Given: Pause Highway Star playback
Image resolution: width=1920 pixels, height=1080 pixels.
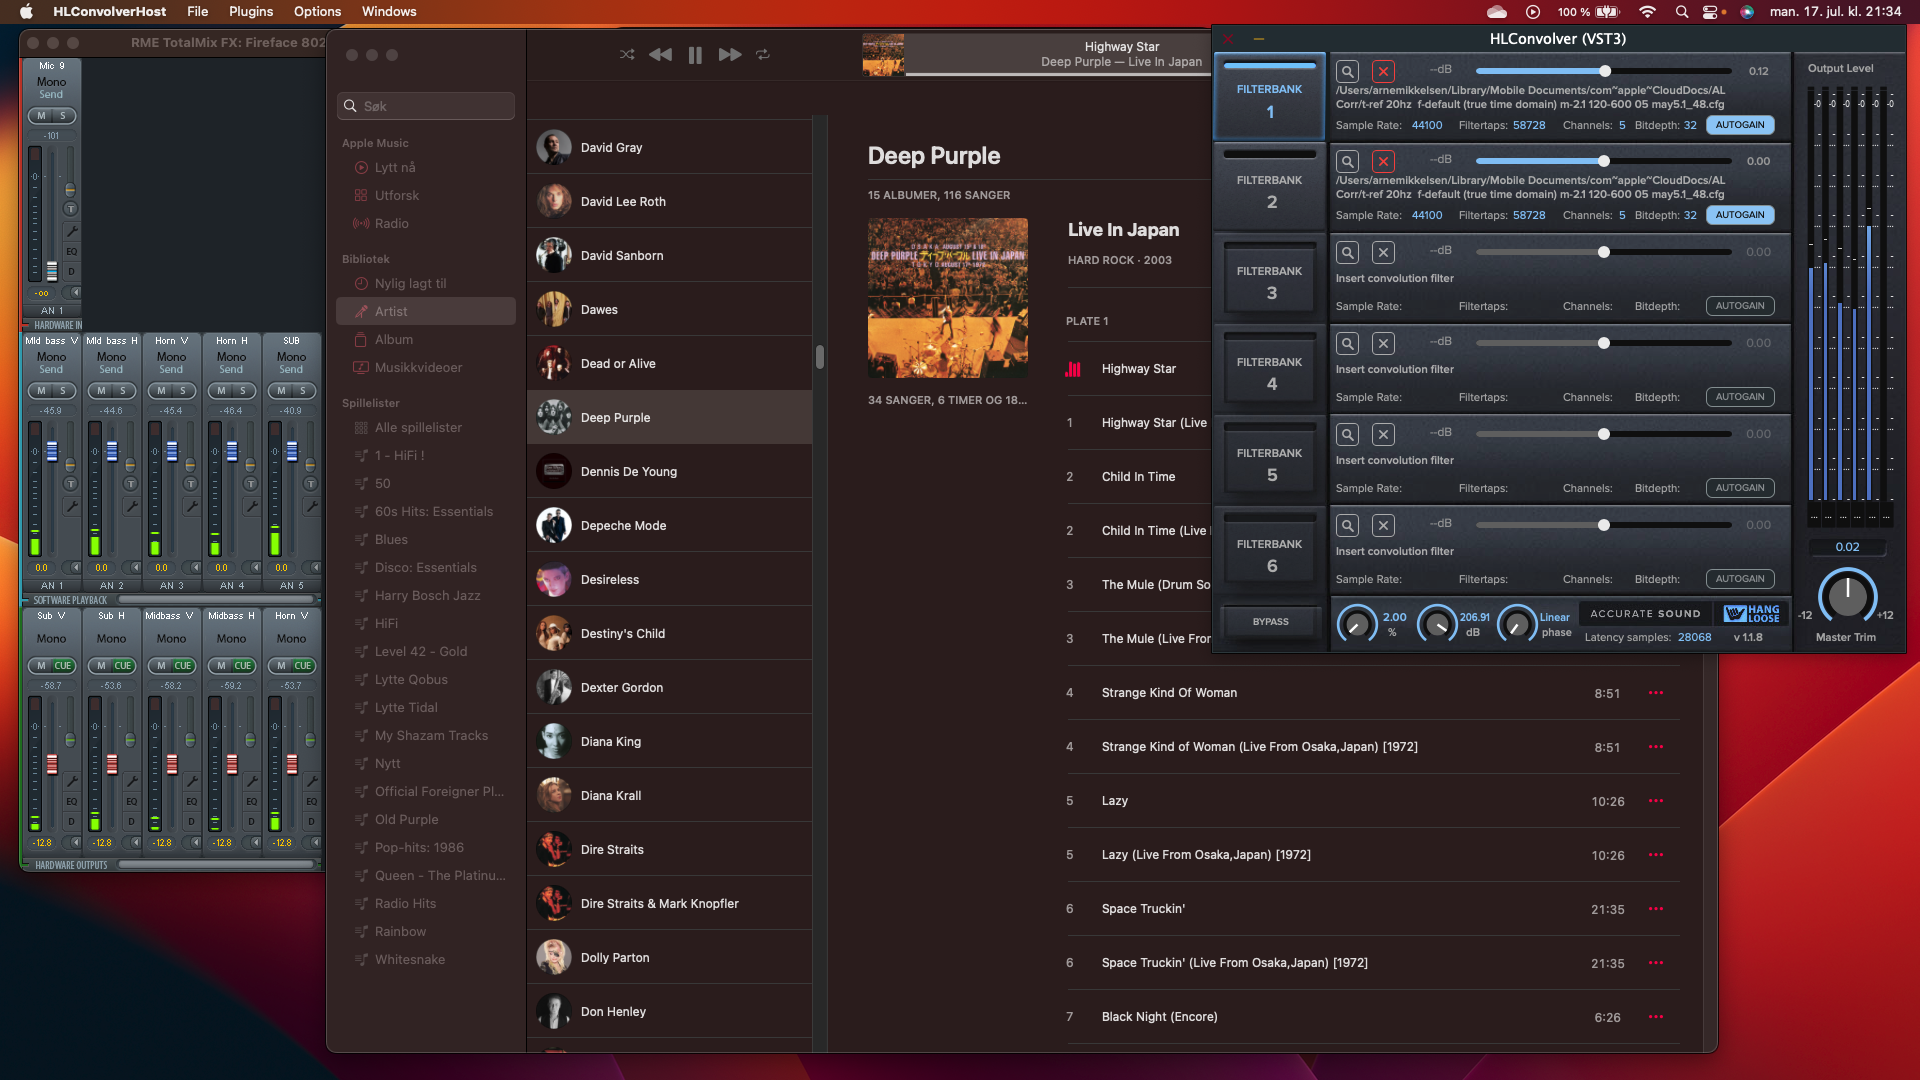Looking at the screenshot, I should pyautogui.click(x=695, y=55).
